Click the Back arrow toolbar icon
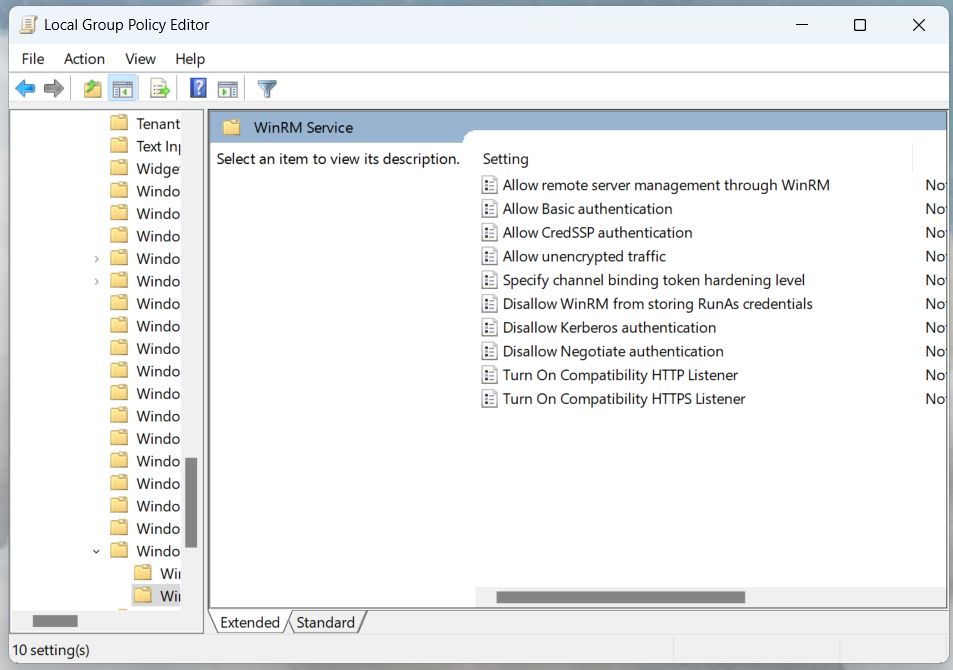This screenshot has width=953, height=670. [25, 89]
